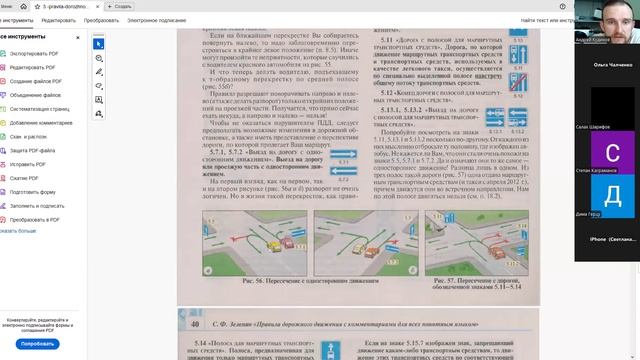This screenshot has height=360, width=640.
Task: Select the text box recognition tool
Action: click(99, 100)
